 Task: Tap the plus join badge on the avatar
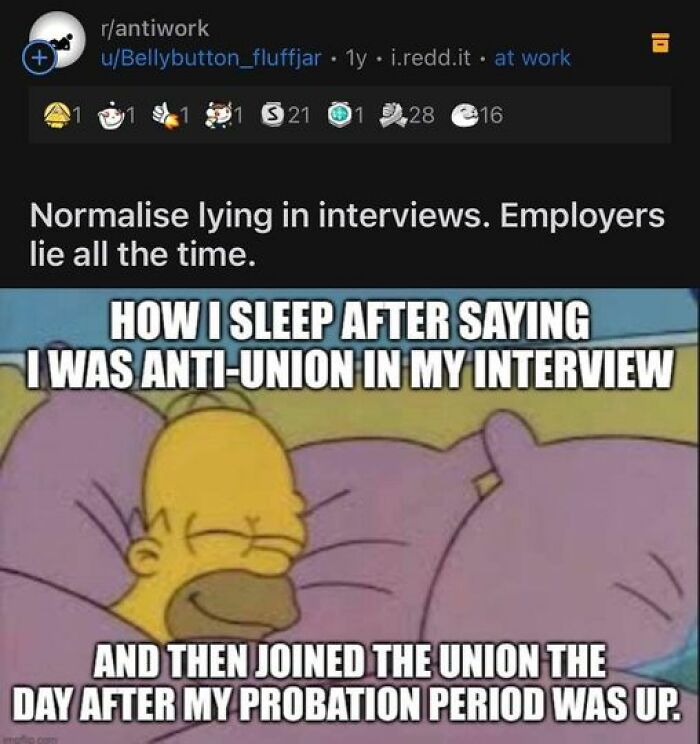coord(39,58)
